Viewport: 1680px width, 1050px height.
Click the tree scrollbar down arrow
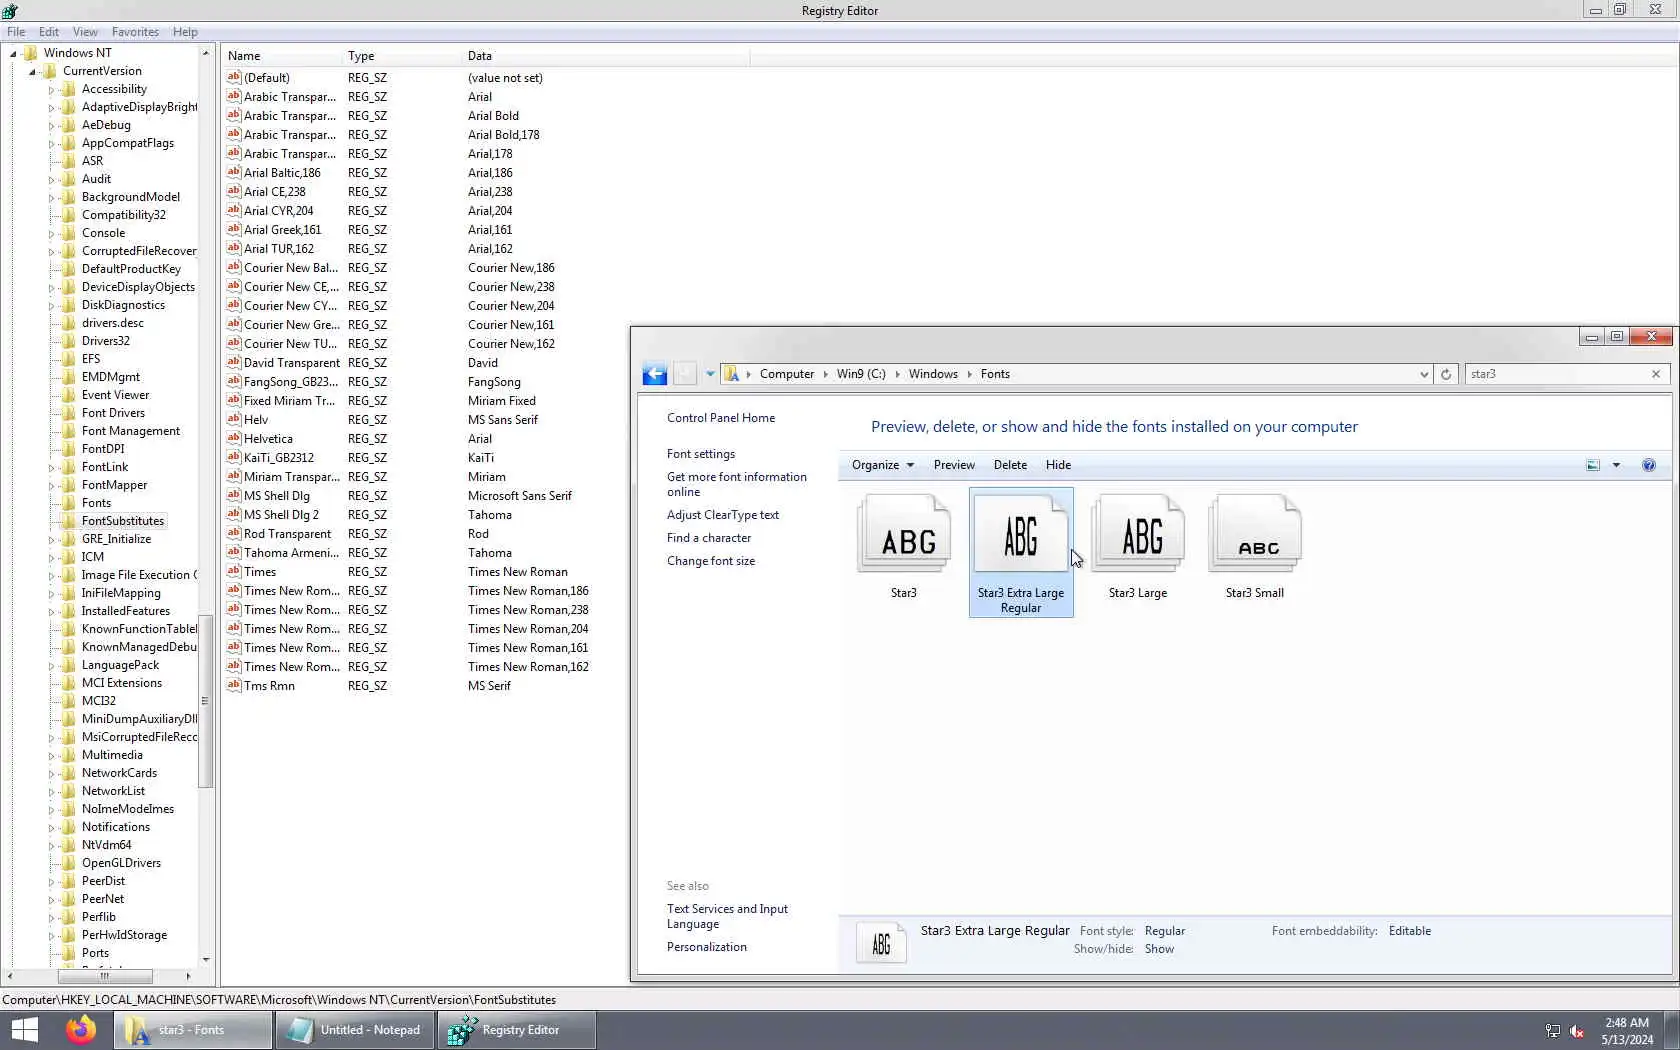[206, 960]
